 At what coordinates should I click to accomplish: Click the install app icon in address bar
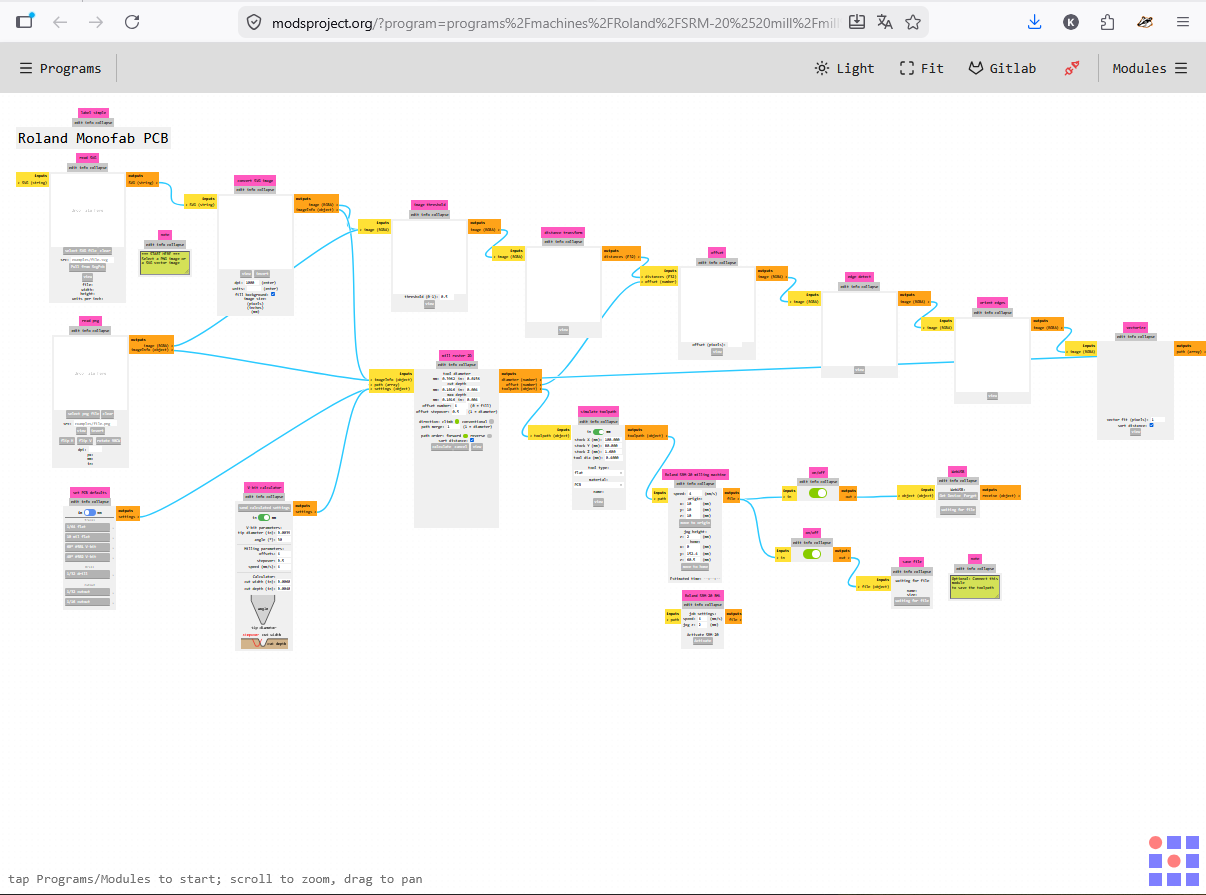coord(857,22)
